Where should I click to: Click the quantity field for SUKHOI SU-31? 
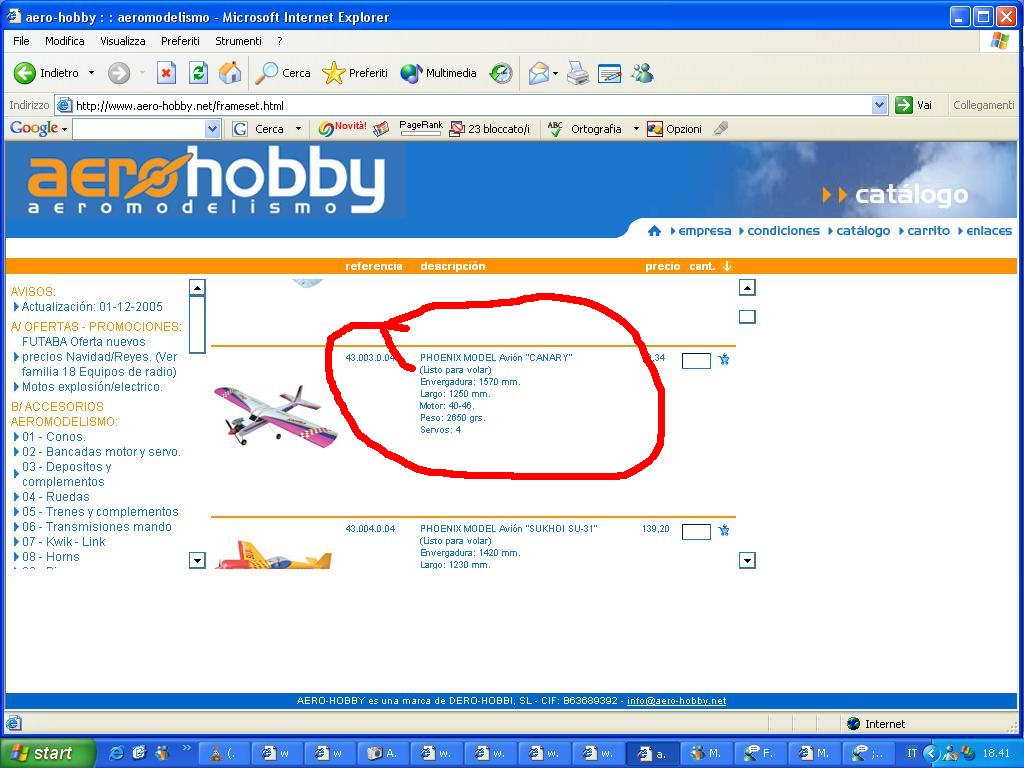tap(696, 532)
